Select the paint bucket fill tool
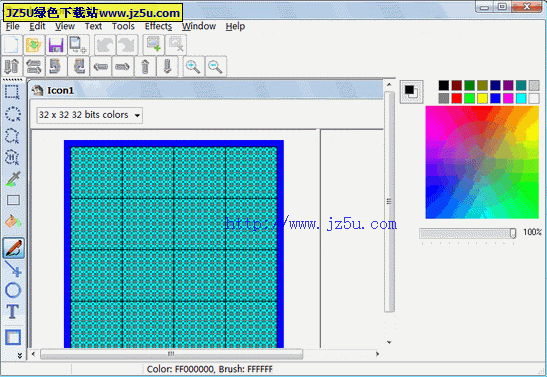 click(x=13, y=221)
